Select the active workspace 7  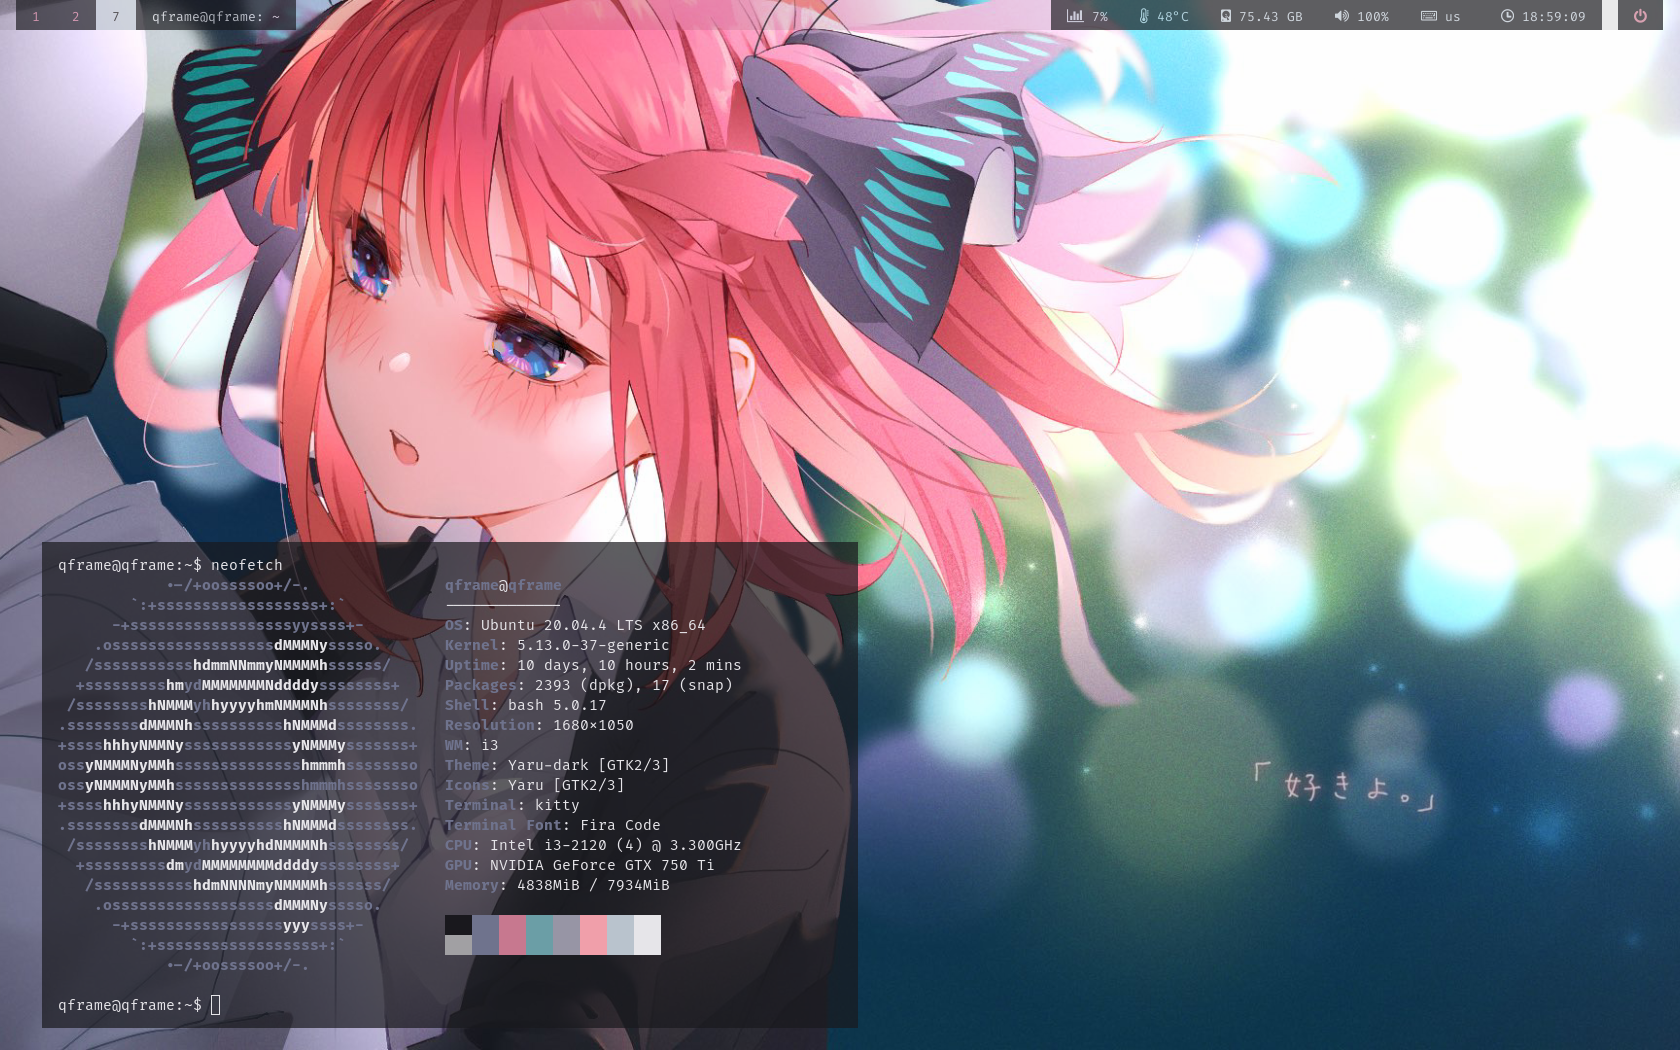click(x=115, y=16)
